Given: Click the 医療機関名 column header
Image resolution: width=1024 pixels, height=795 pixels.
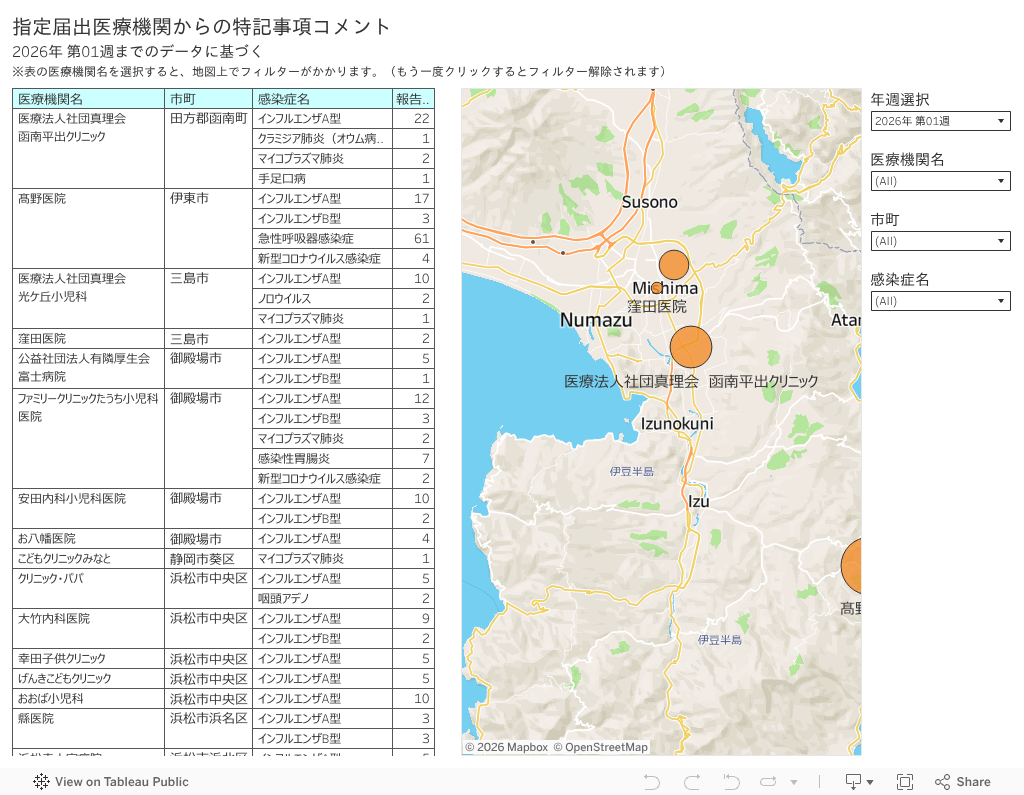Looking at the screenshot, I should [x=50, y=99].
